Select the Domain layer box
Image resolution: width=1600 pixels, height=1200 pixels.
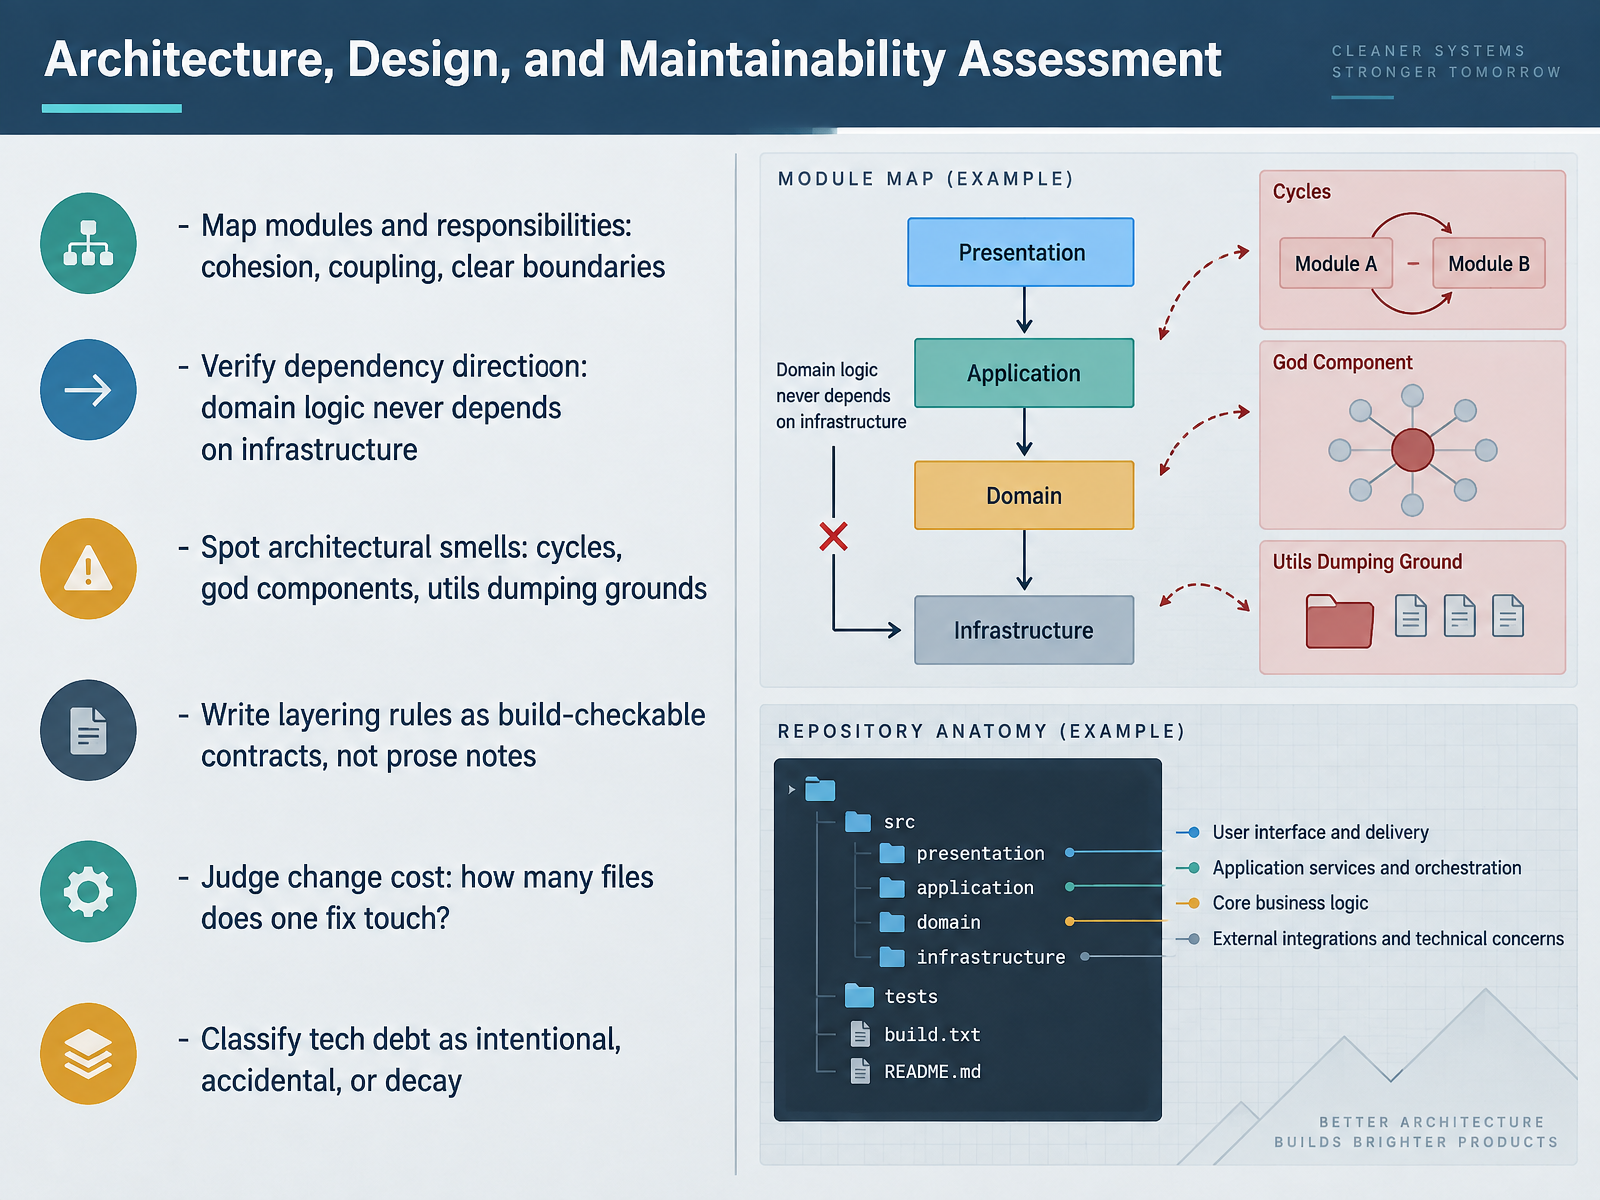pyautogui.click(x=1024, y=495)
